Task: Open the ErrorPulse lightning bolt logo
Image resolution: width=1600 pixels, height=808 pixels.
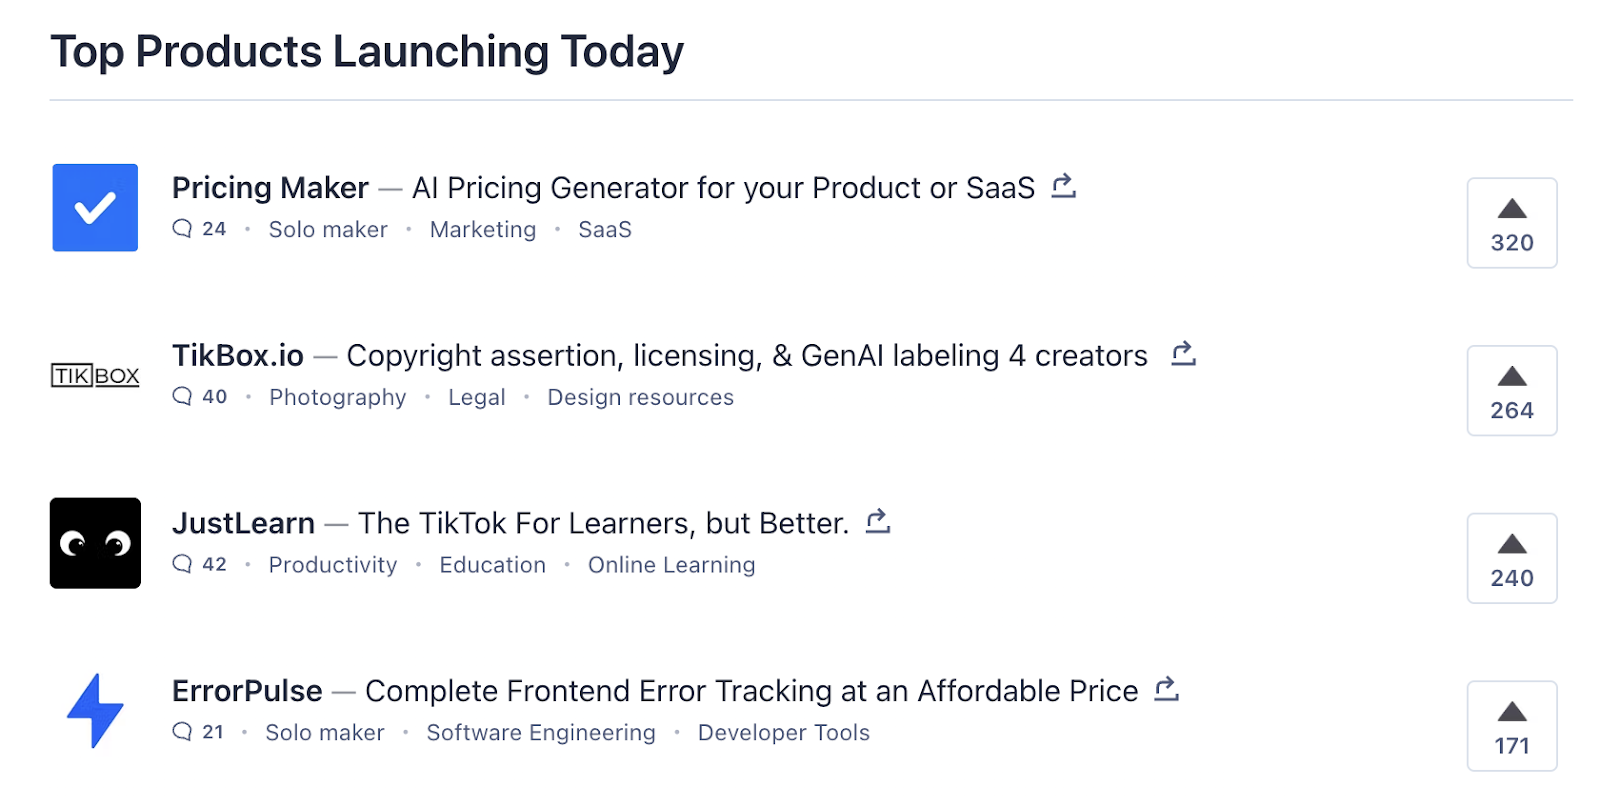Action: (x=95, y=711)
